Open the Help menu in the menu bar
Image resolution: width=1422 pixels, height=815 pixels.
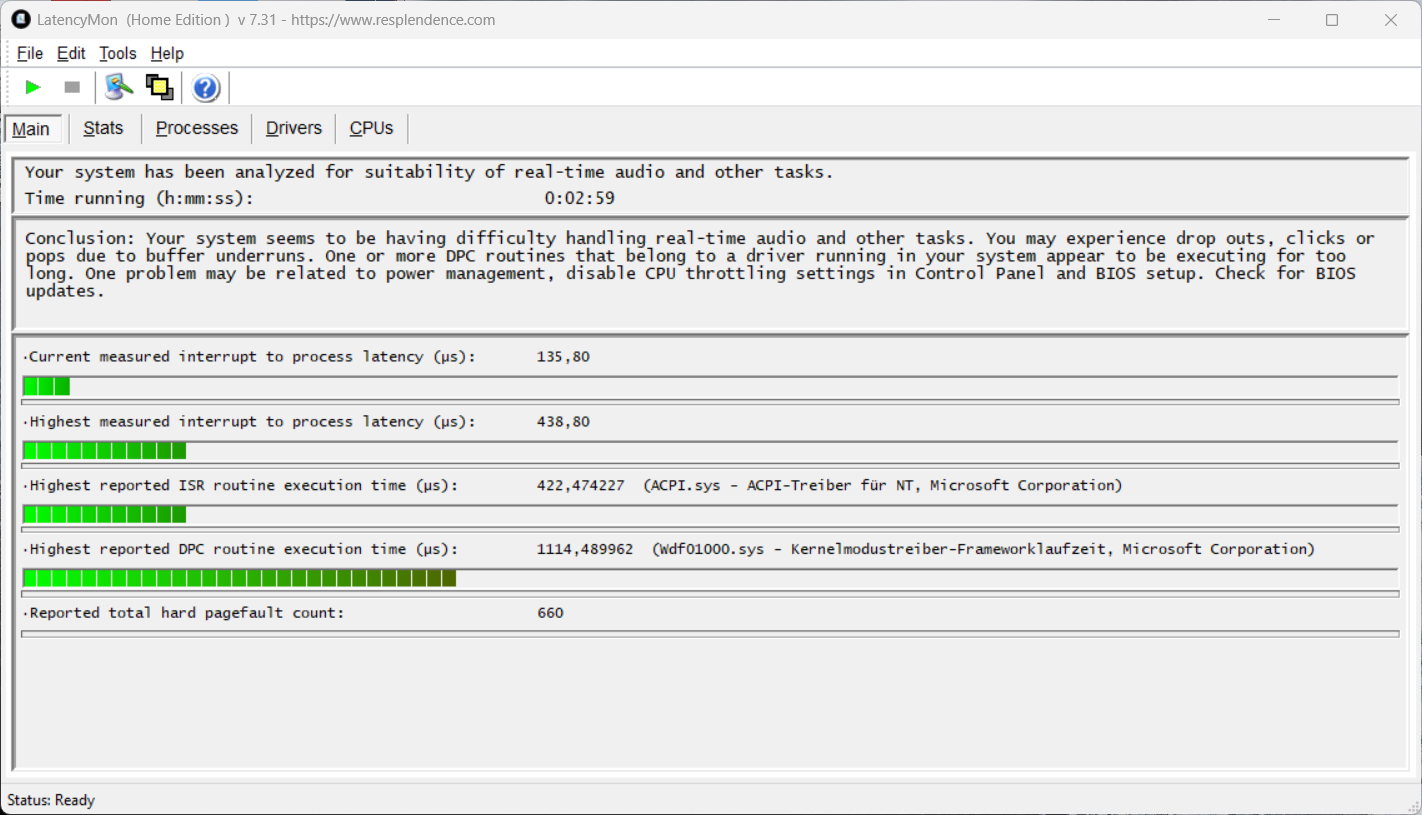tap(167, 54)
